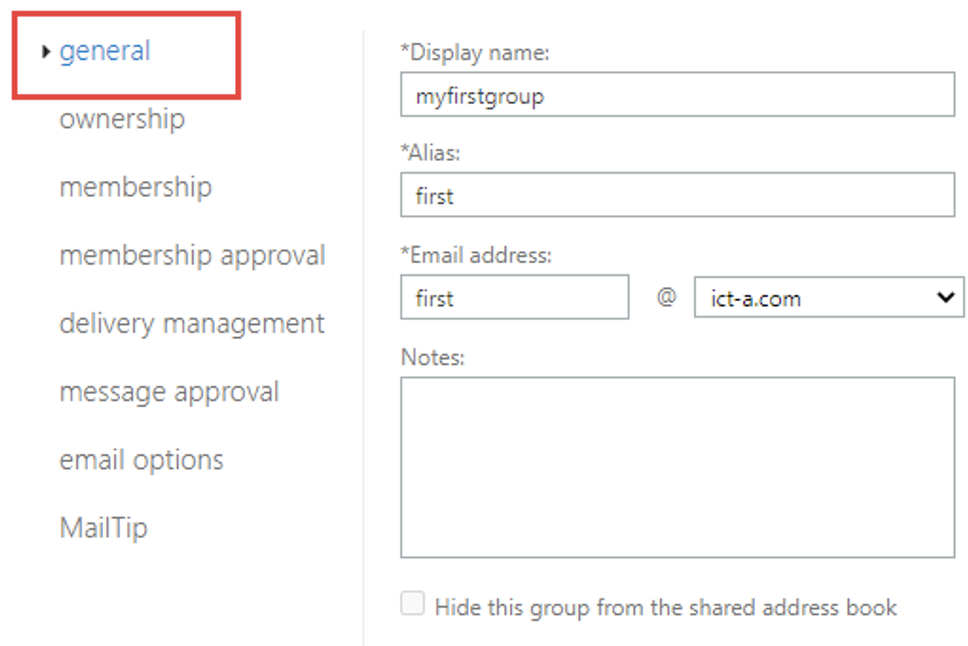Switch to message approval section

pyautogui.click(x=169, y=391)
